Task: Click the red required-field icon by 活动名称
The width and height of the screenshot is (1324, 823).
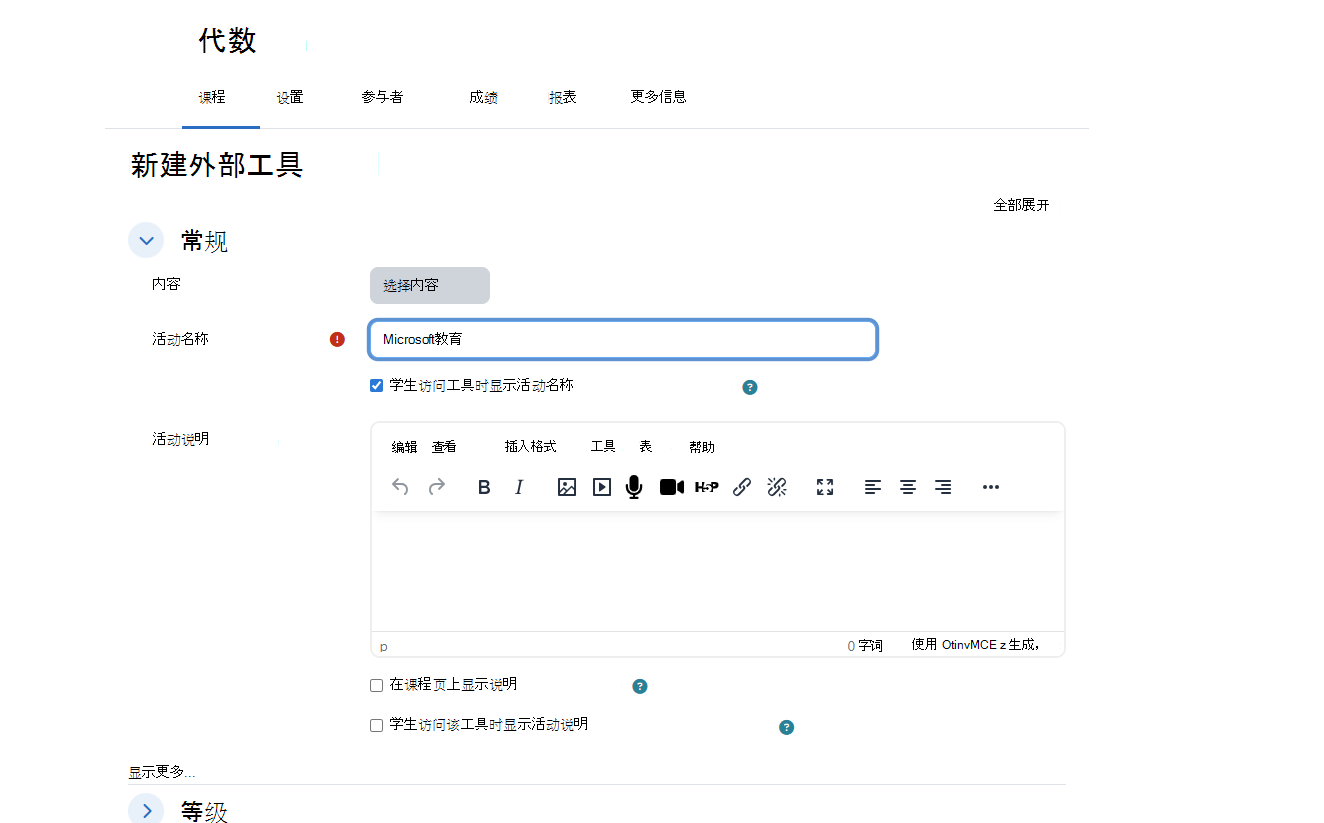Action: [x=337, y=339]
